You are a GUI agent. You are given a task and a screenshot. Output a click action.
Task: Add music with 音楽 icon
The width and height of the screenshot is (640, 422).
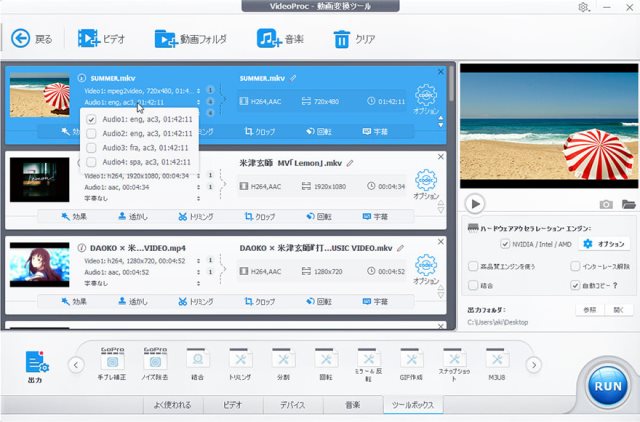tap(280, 39)
